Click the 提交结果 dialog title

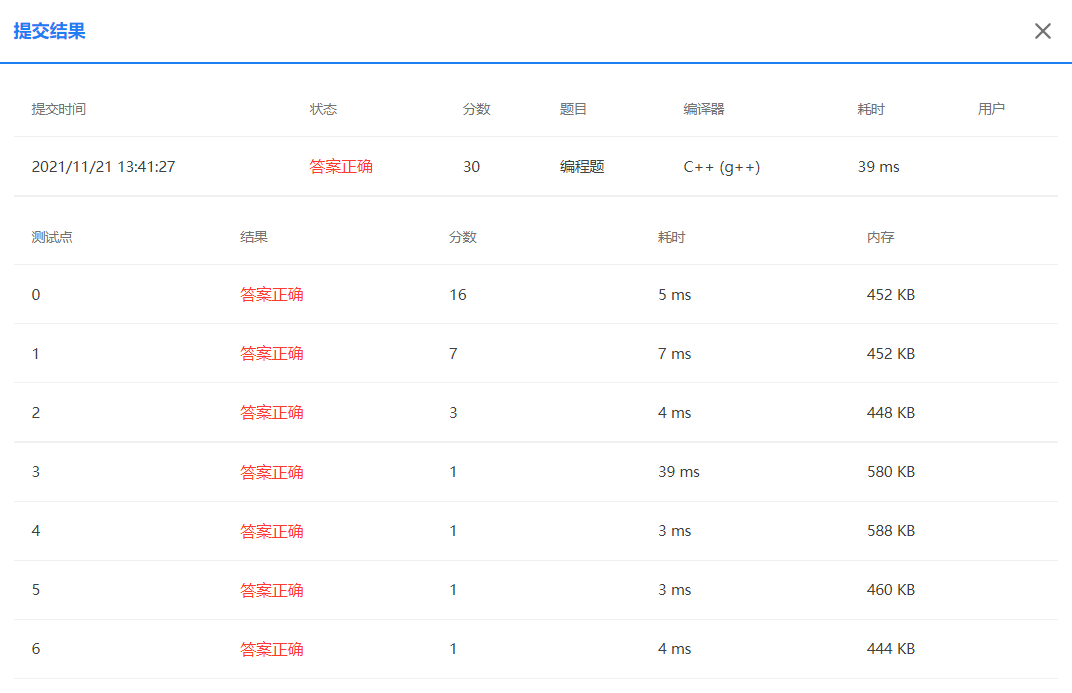[x=49, y=31]
